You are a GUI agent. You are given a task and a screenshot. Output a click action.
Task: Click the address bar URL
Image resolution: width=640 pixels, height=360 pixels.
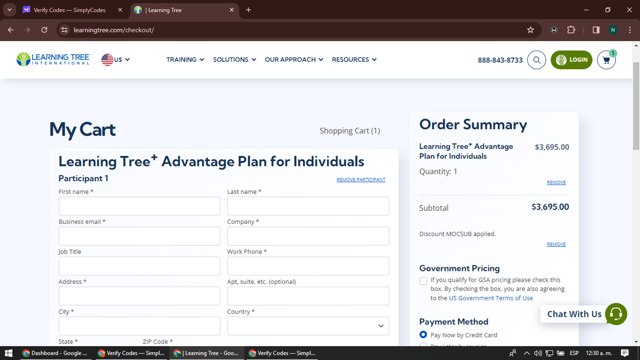coord(114,30)
